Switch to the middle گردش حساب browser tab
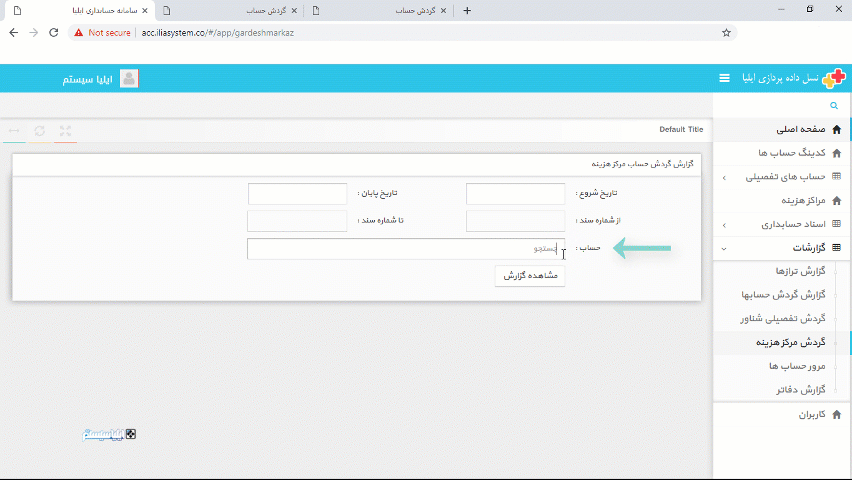The width and height of the screenshot is (852, 480). [x=267, y=10]
